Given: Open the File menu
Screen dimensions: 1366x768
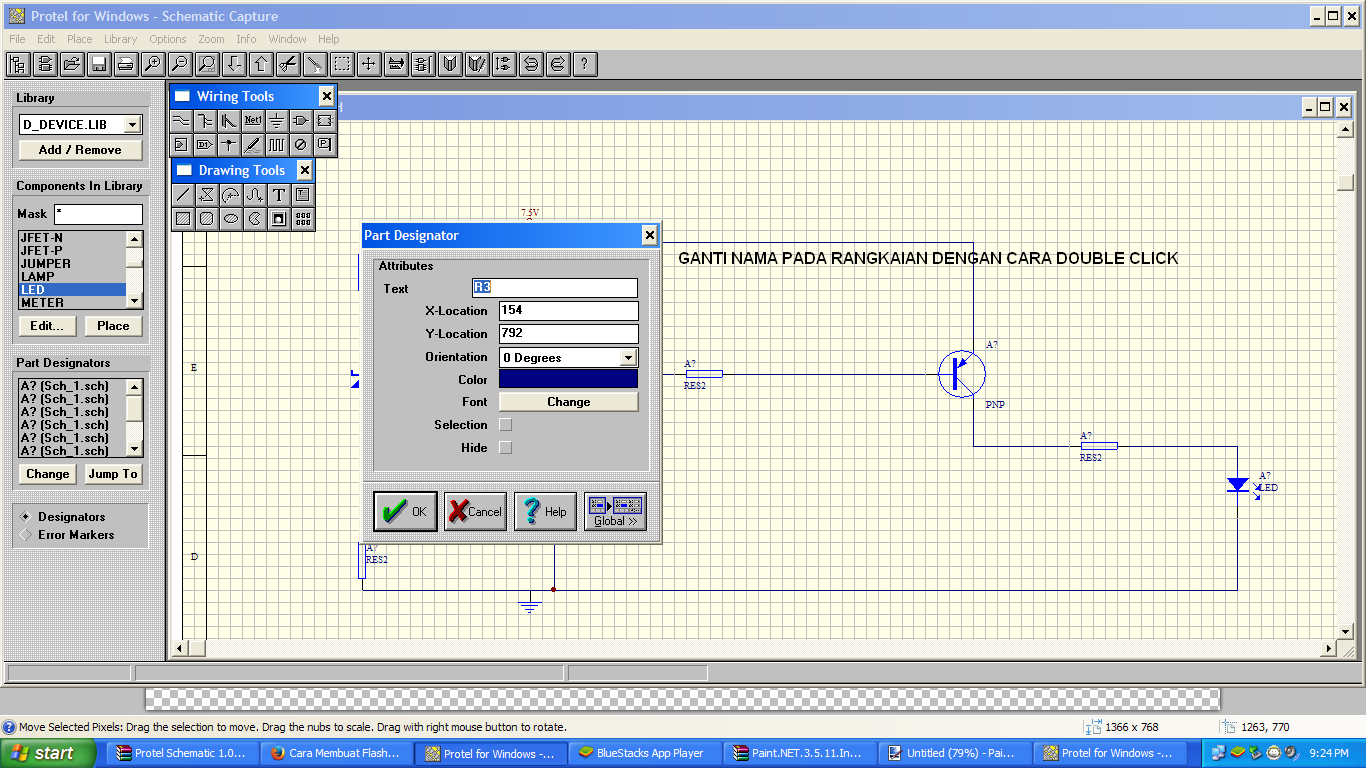Looking at the screenshot, I should tap(17, 39).
